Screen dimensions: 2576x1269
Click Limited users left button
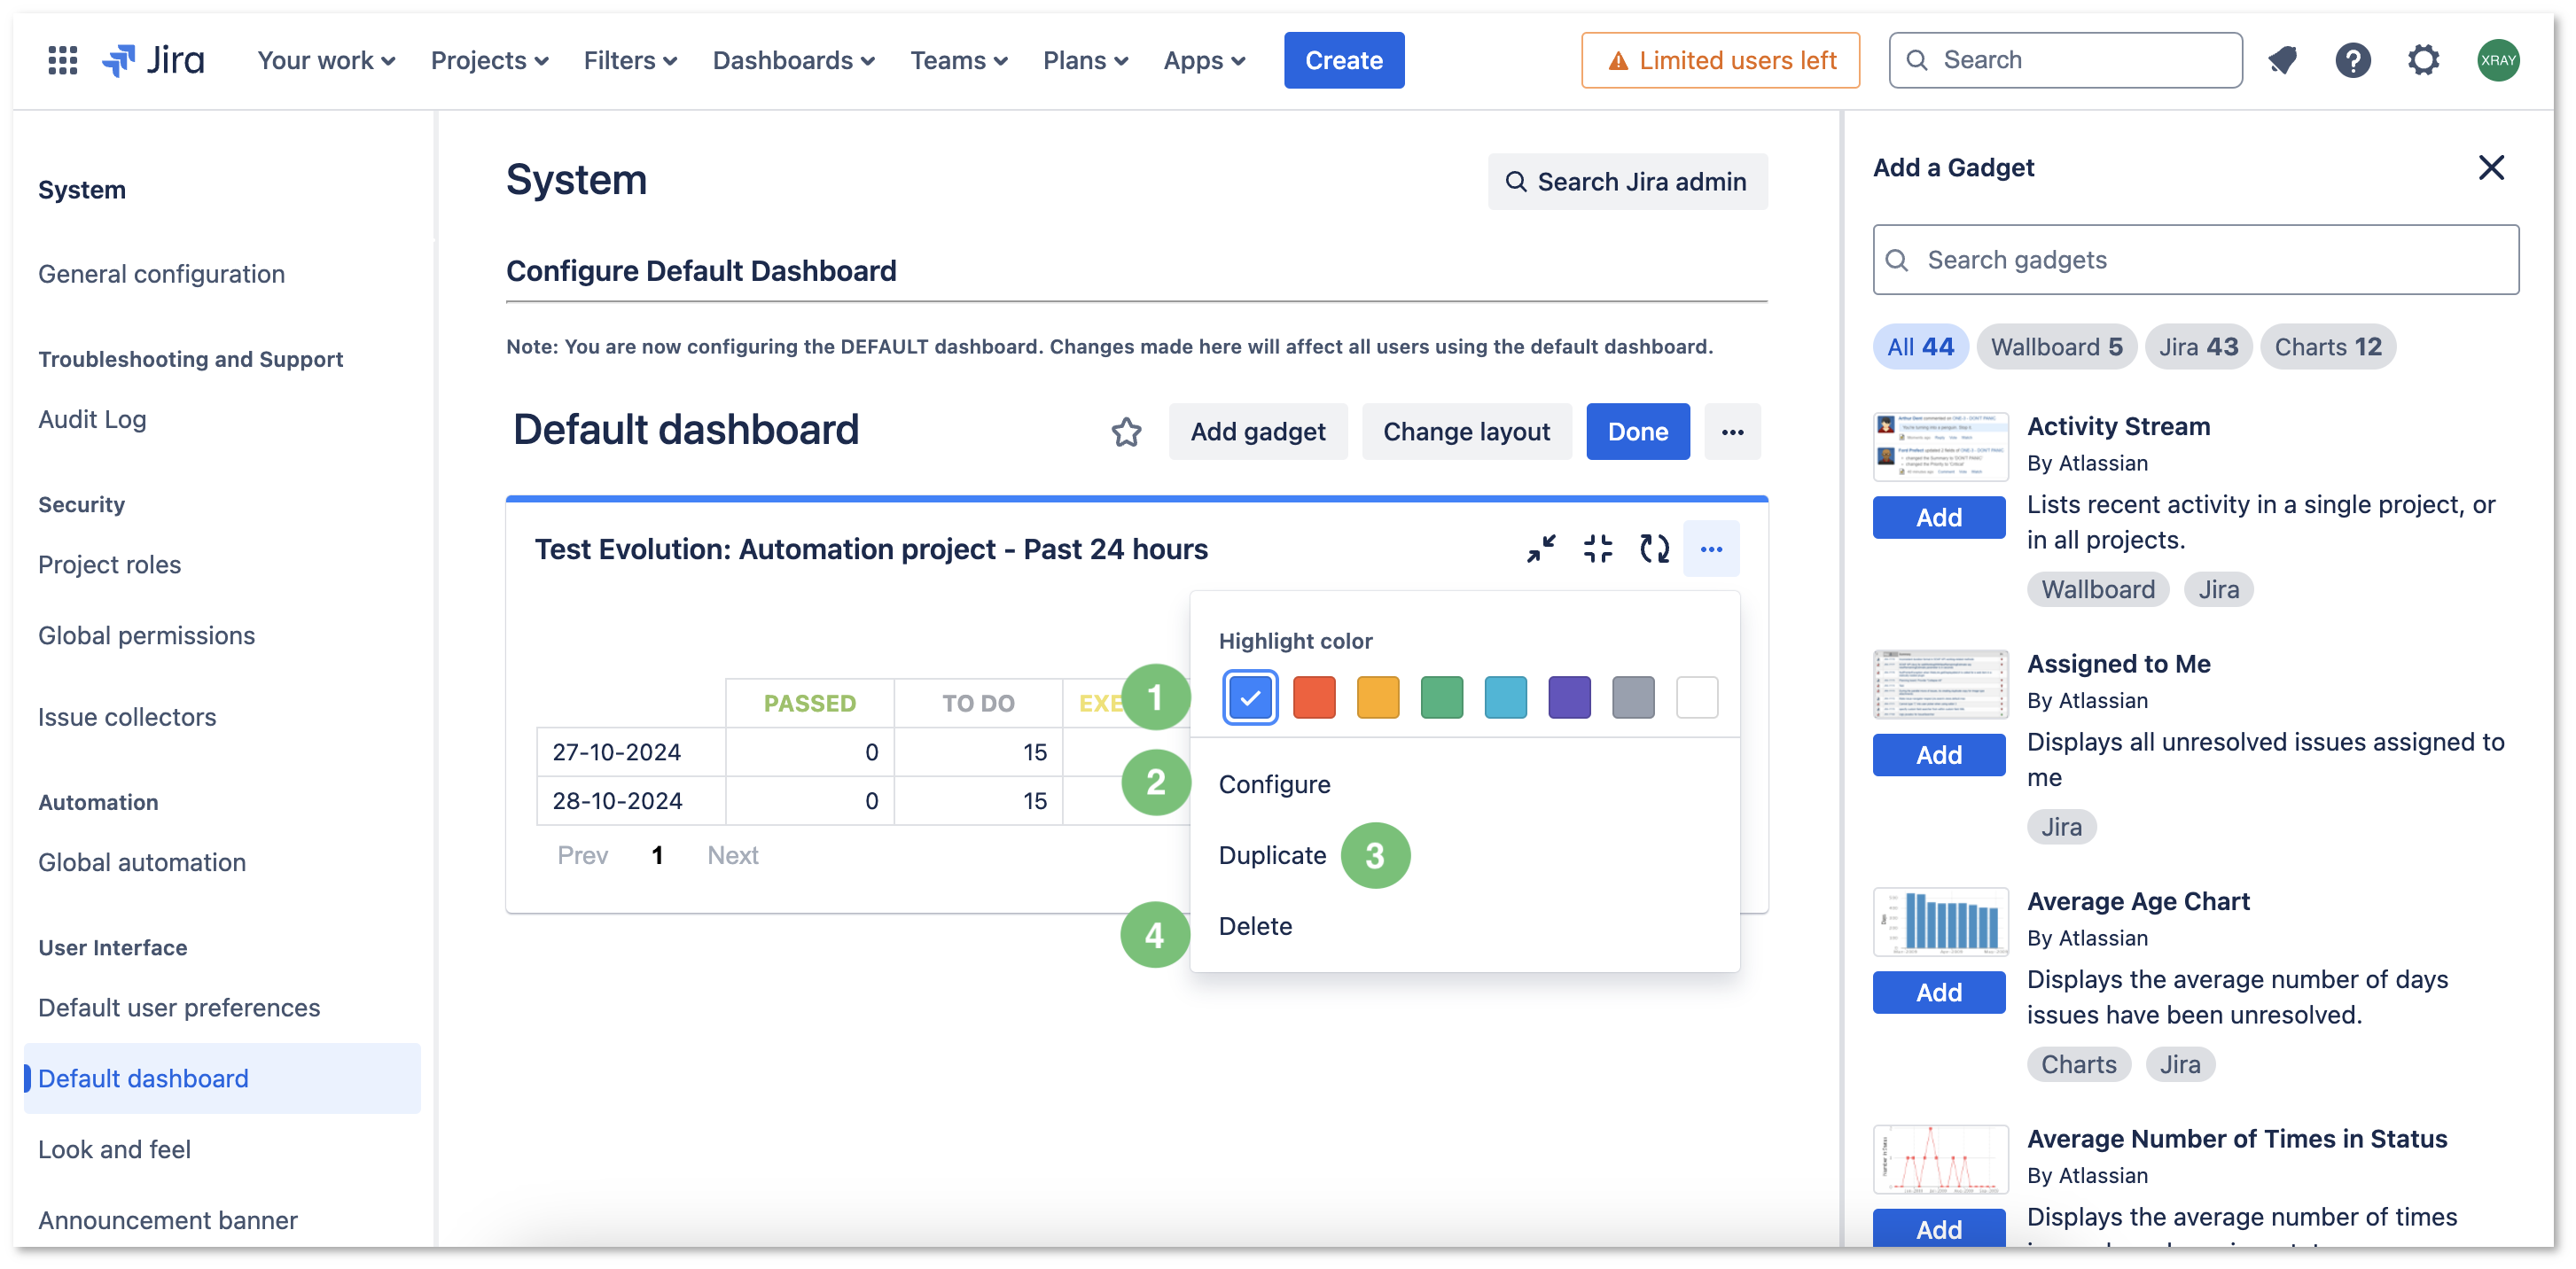click(x=1720, y=60)
